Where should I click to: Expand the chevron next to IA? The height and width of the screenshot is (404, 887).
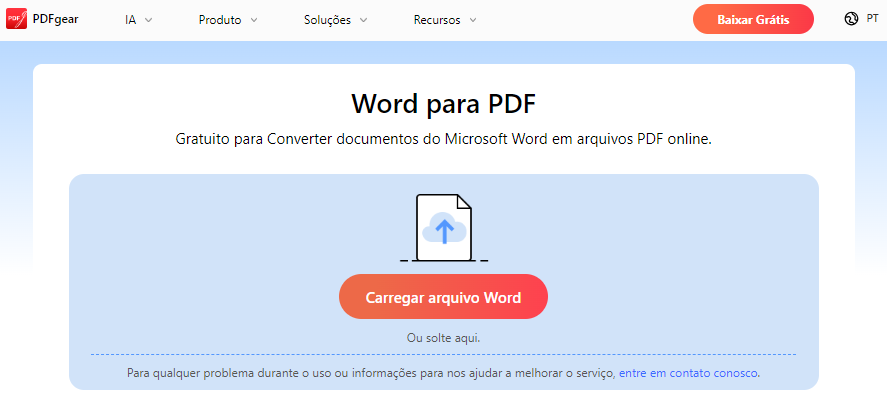[x=149, y=20]
